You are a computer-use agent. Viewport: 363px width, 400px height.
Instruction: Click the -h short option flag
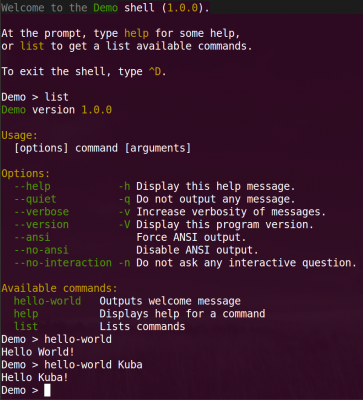[124, 186]
